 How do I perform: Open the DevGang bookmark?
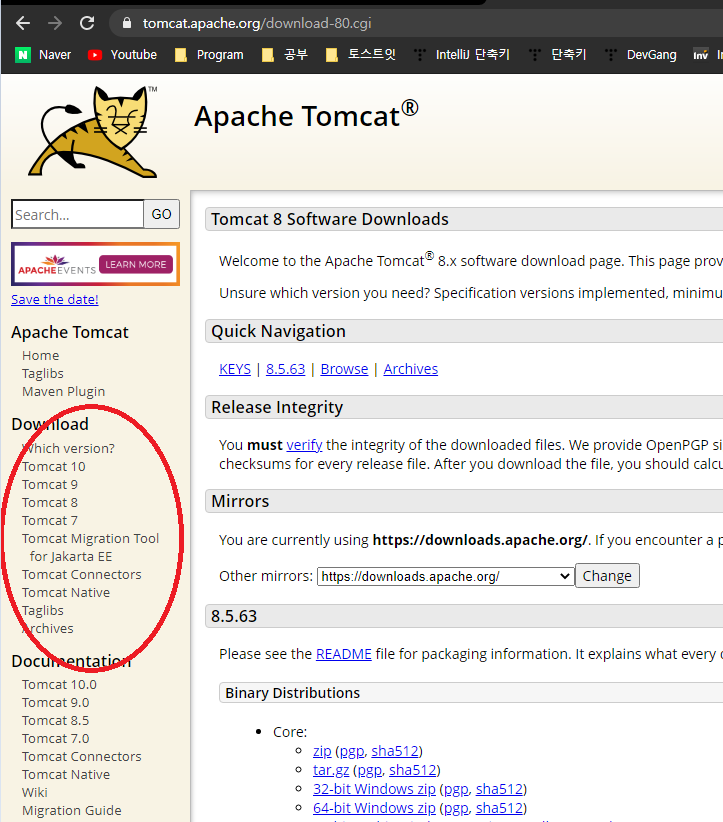tap(641, 55)
